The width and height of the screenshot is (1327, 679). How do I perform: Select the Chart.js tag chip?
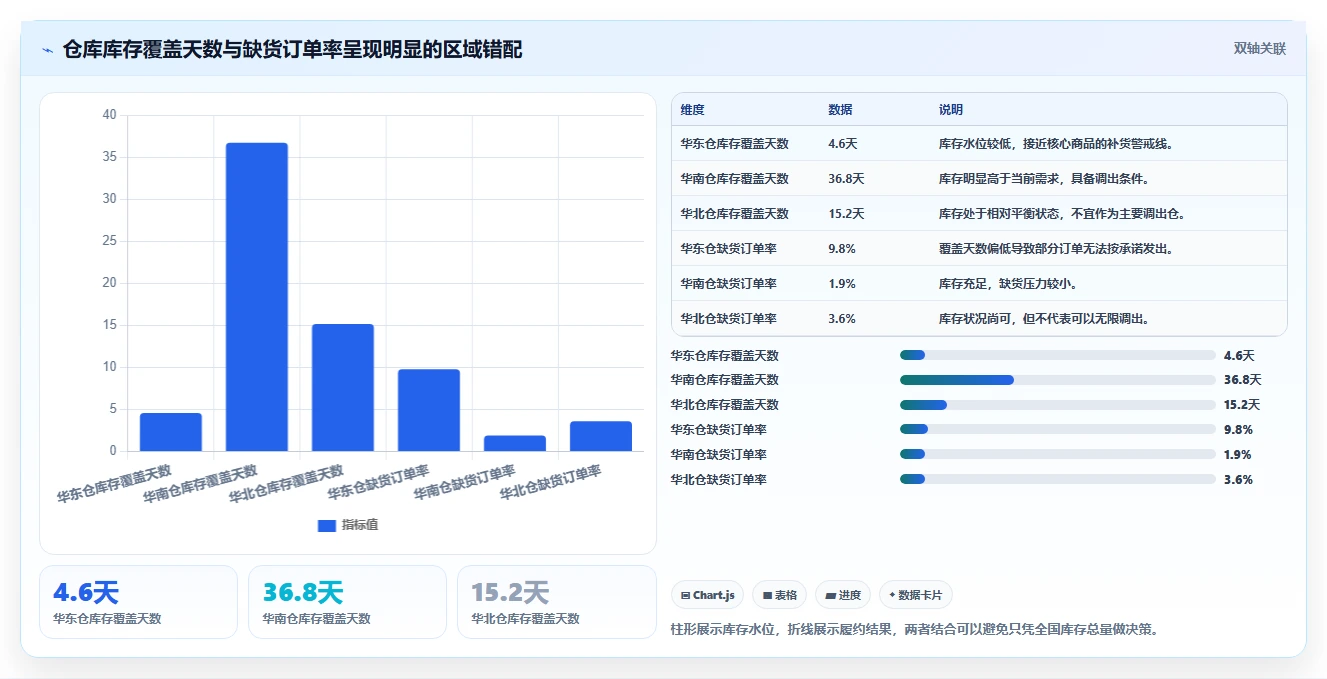[707, 595]
